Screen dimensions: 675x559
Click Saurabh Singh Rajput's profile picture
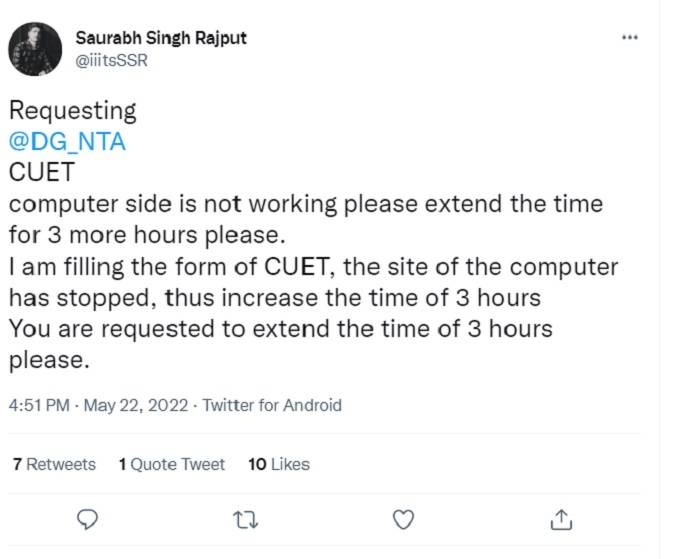point(35,49)
